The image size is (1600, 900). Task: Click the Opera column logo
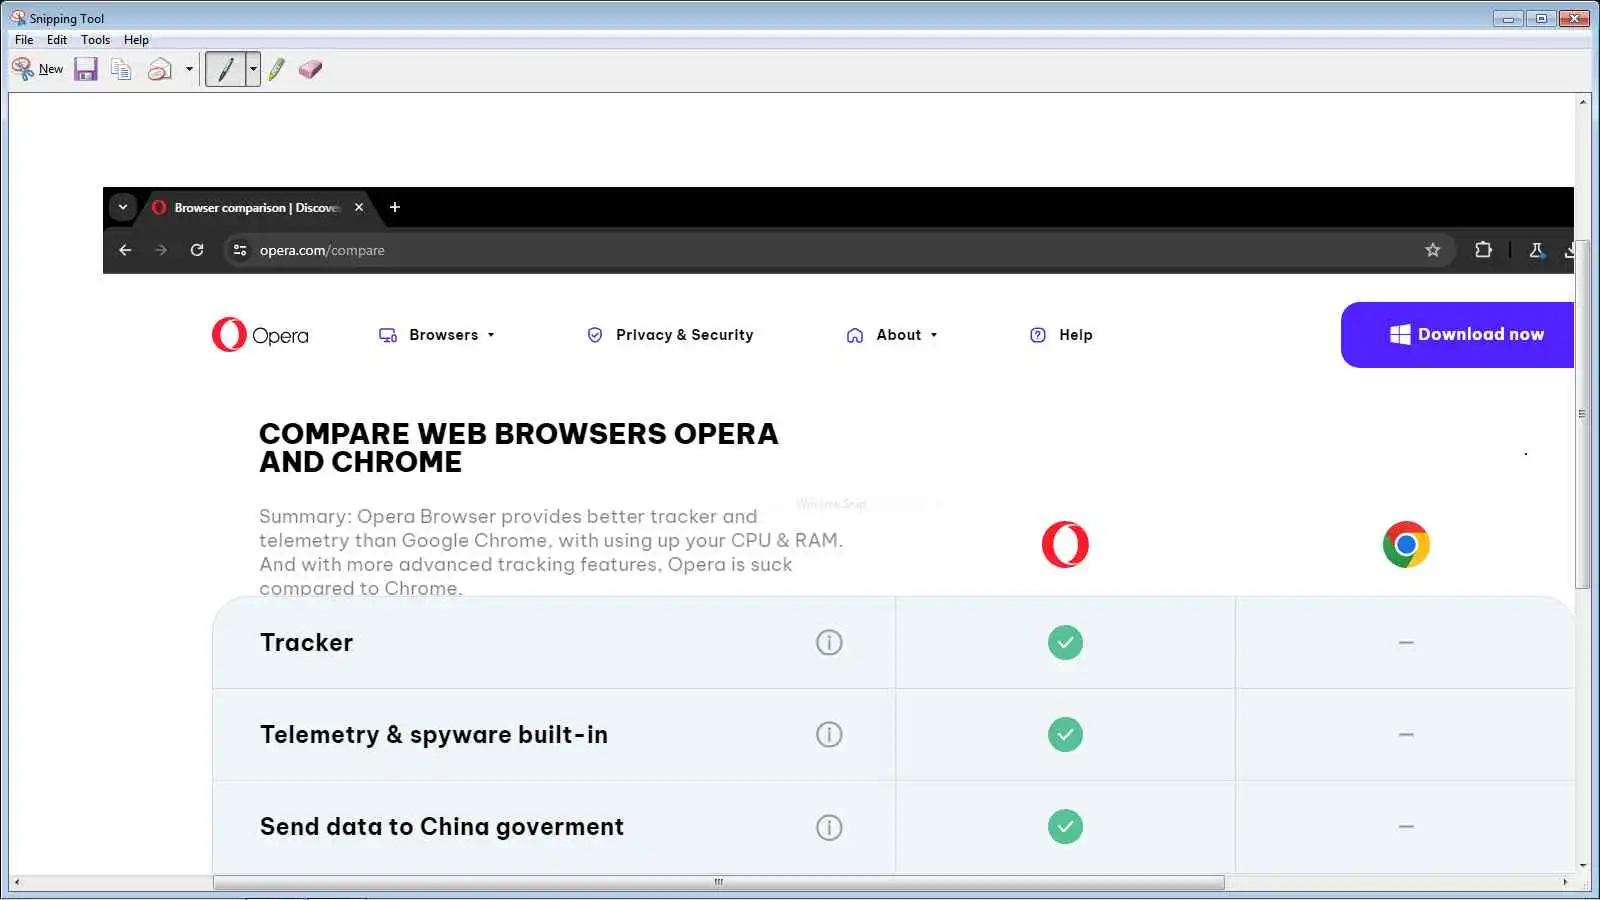[x=1065, y=545]
